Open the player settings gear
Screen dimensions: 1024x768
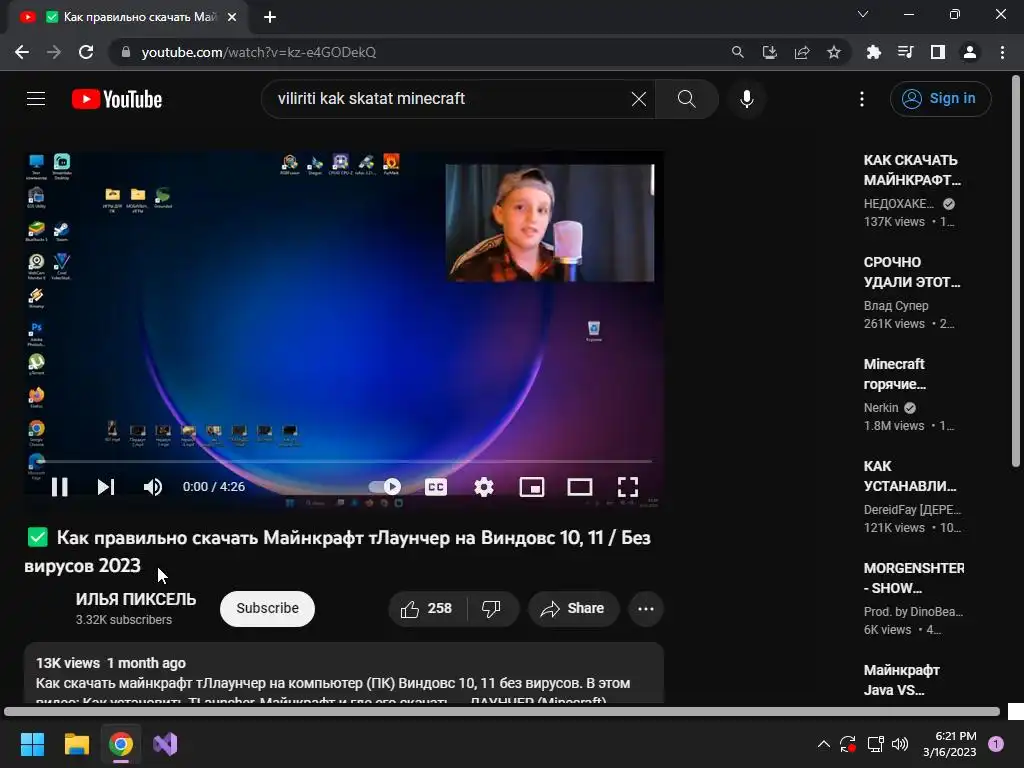click(x=484, y=487)
